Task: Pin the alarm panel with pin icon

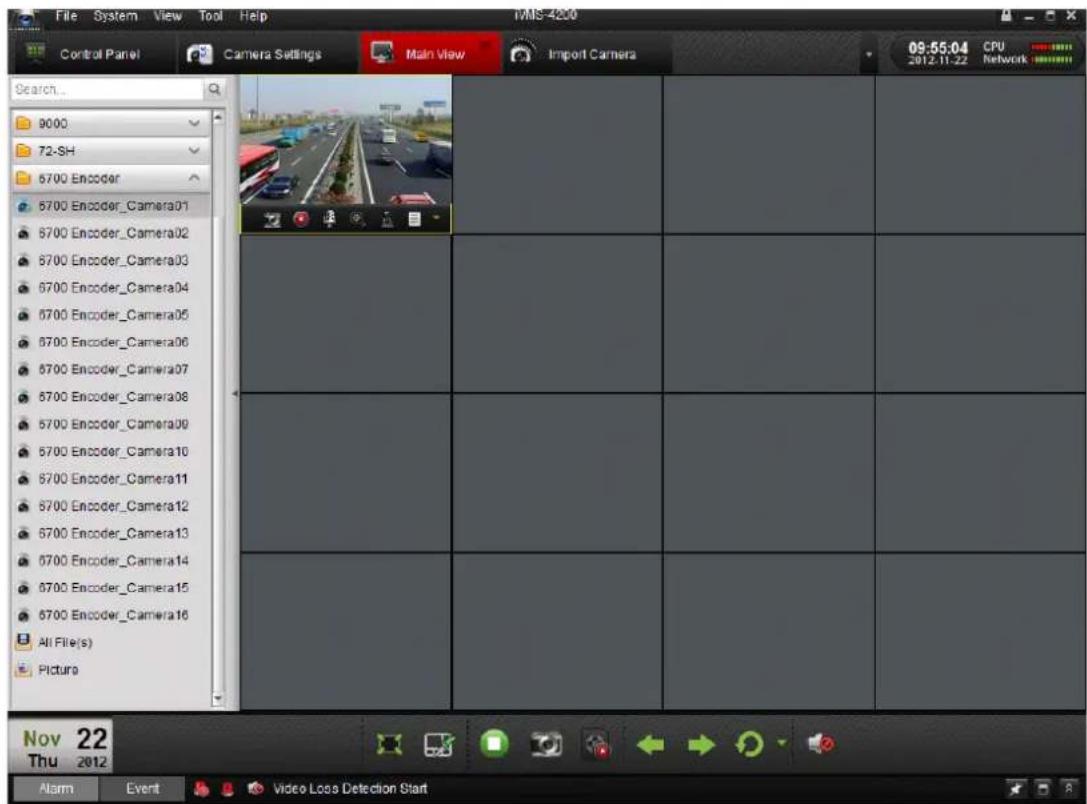Action: click(1016, 789)
